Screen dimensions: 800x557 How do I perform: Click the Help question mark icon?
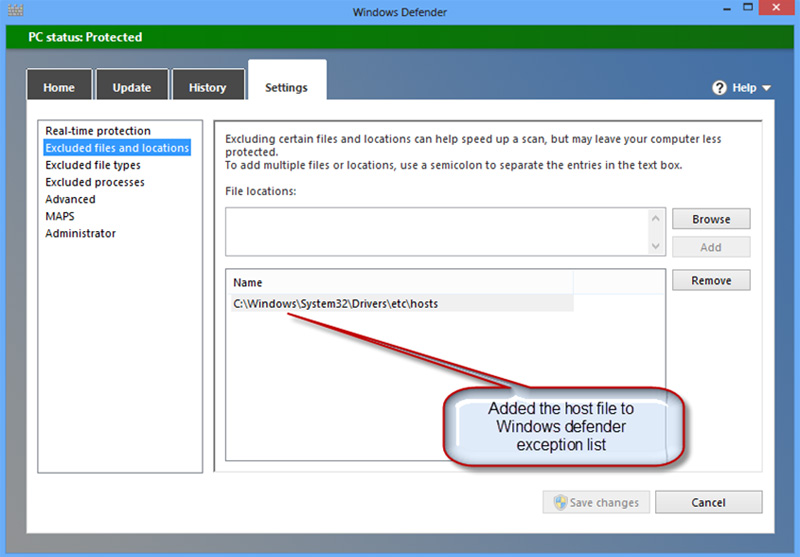click(x=719, y=88)
